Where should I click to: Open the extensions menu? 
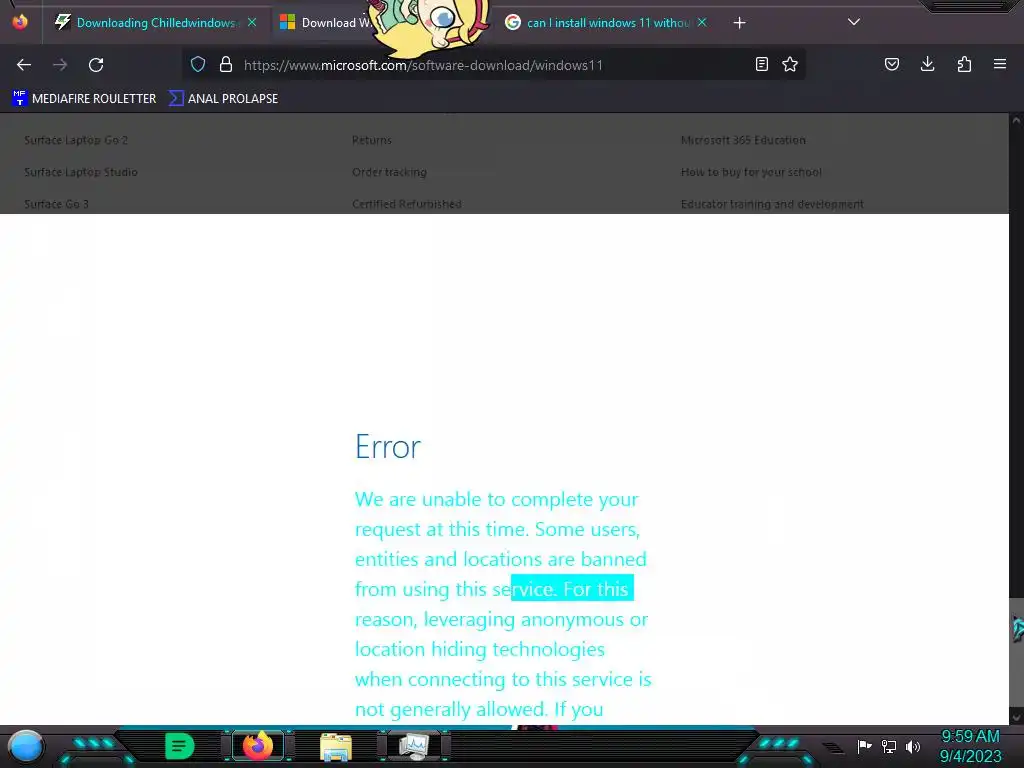pyautogui.click(x=964, y=64)
